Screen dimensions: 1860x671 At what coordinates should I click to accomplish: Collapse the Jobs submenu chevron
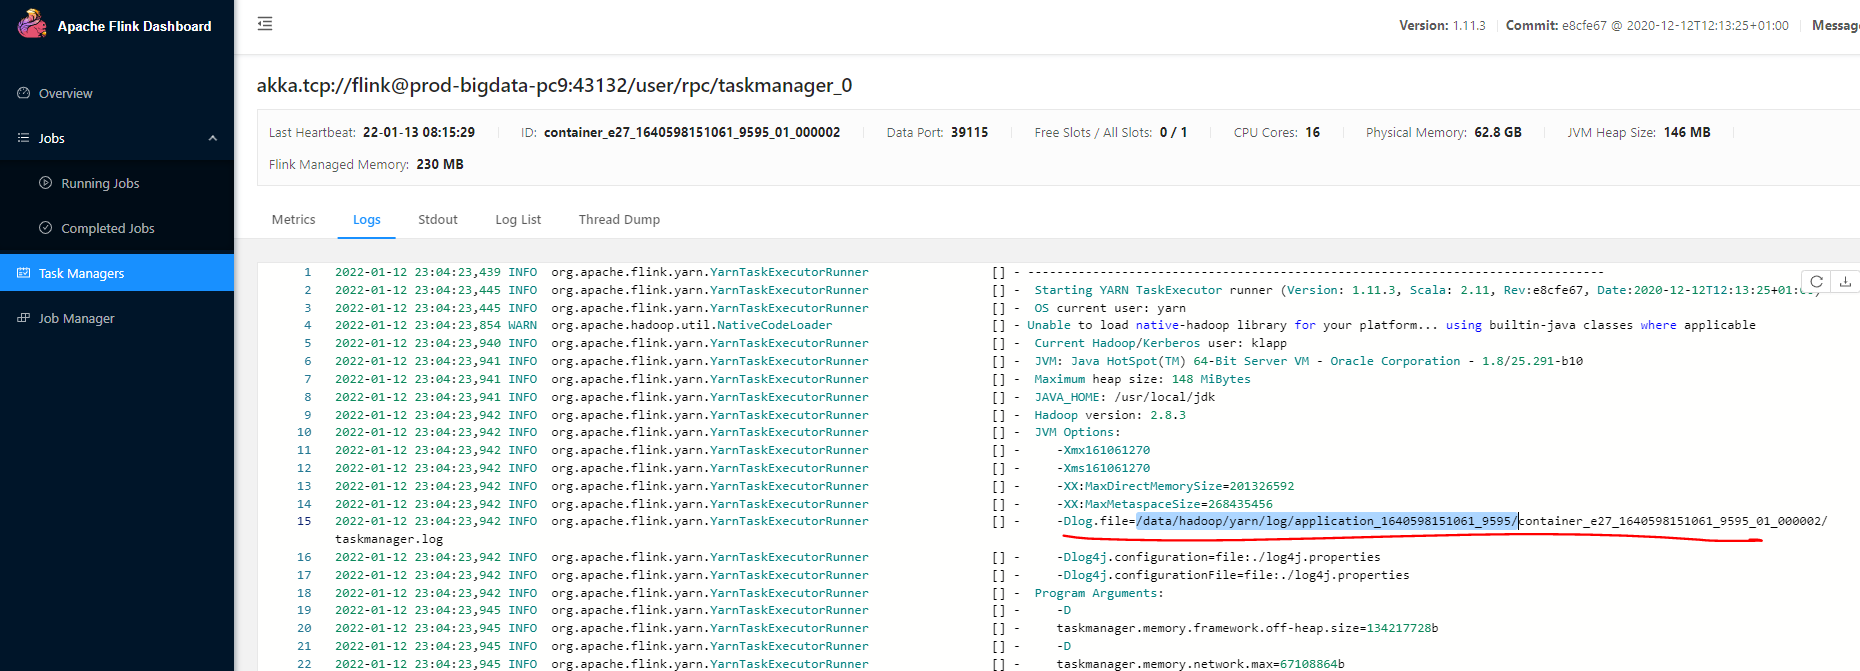(x=212, y=138)
